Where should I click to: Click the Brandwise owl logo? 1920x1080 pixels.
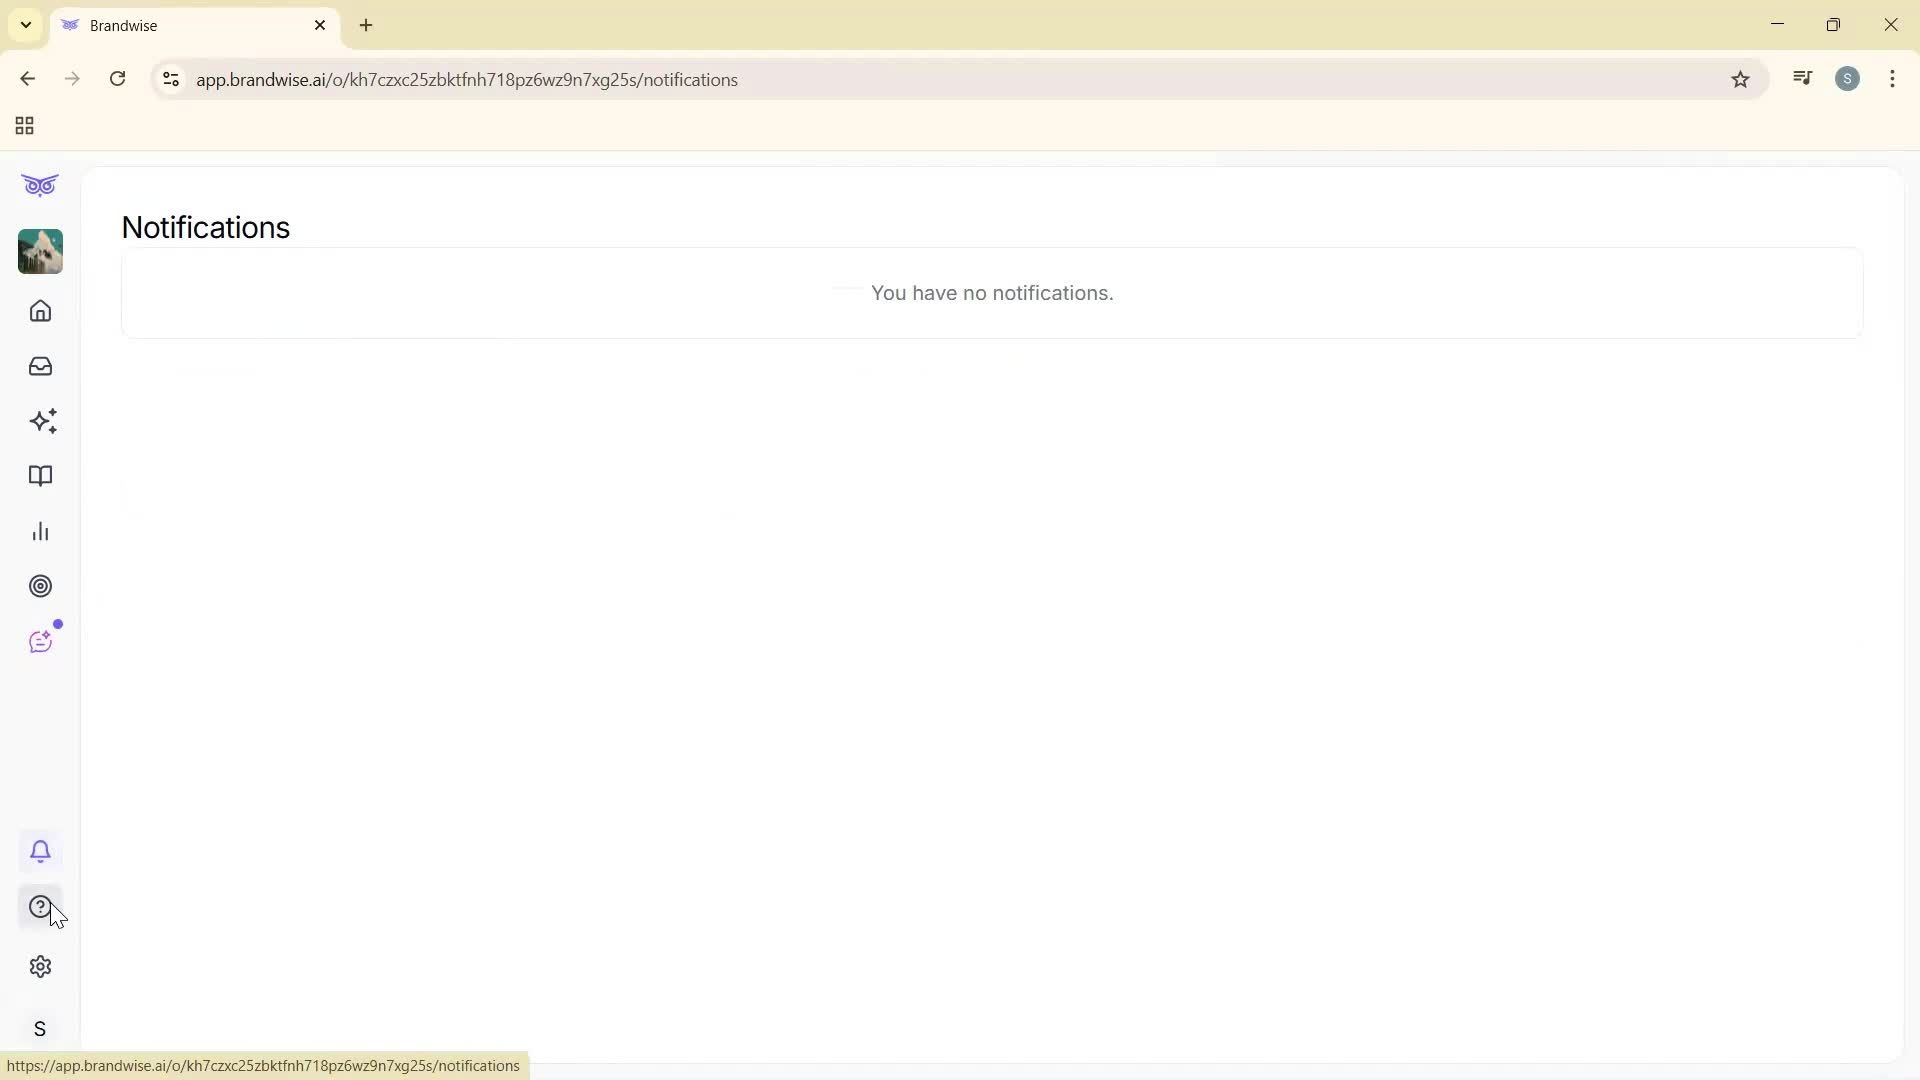tap(40, 185)
